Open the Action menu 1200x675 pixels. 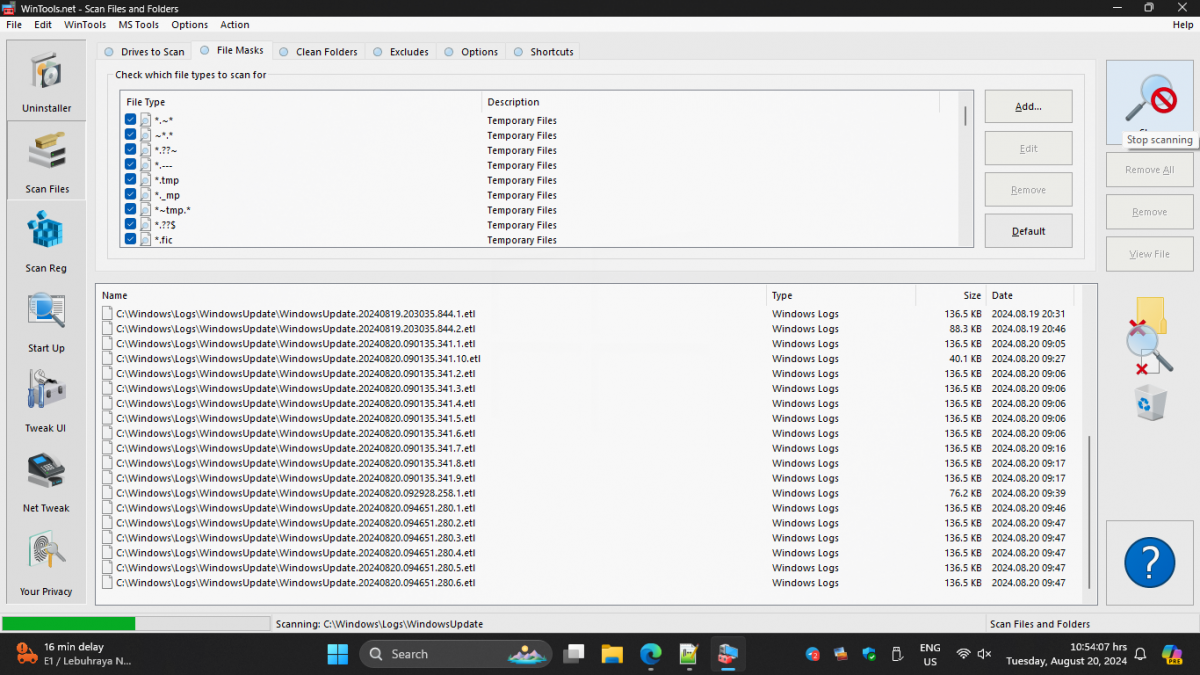(235, 24)
